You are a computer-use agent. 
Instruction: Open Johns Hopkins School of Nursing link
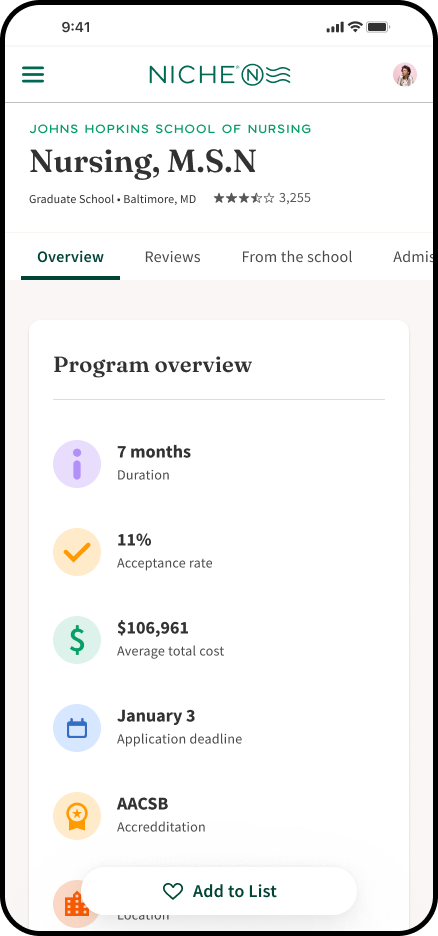pyautogui.click(x=171, y=128)
